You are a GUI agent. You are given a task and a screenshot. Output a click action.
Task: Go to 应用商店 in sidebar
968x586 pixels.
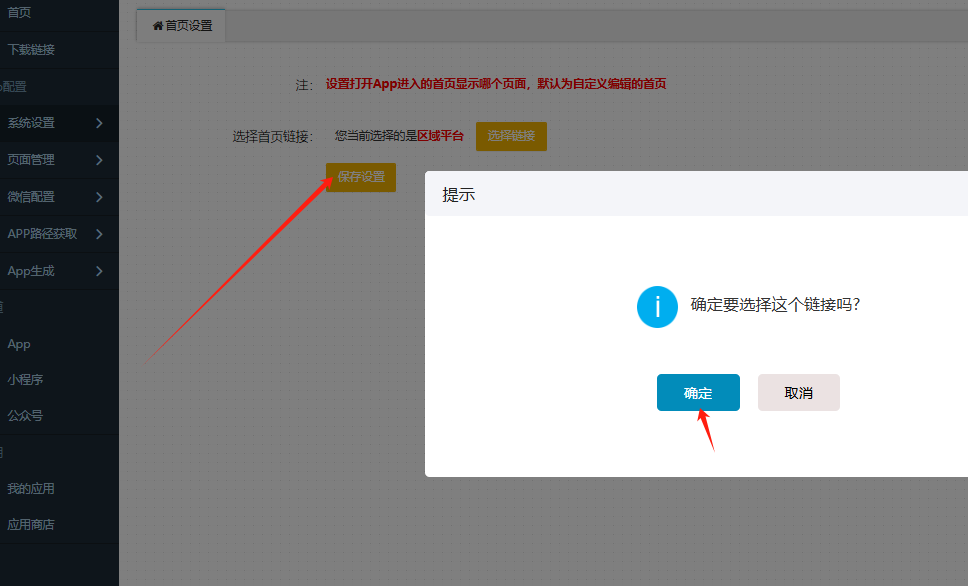[x=31, y=524]
